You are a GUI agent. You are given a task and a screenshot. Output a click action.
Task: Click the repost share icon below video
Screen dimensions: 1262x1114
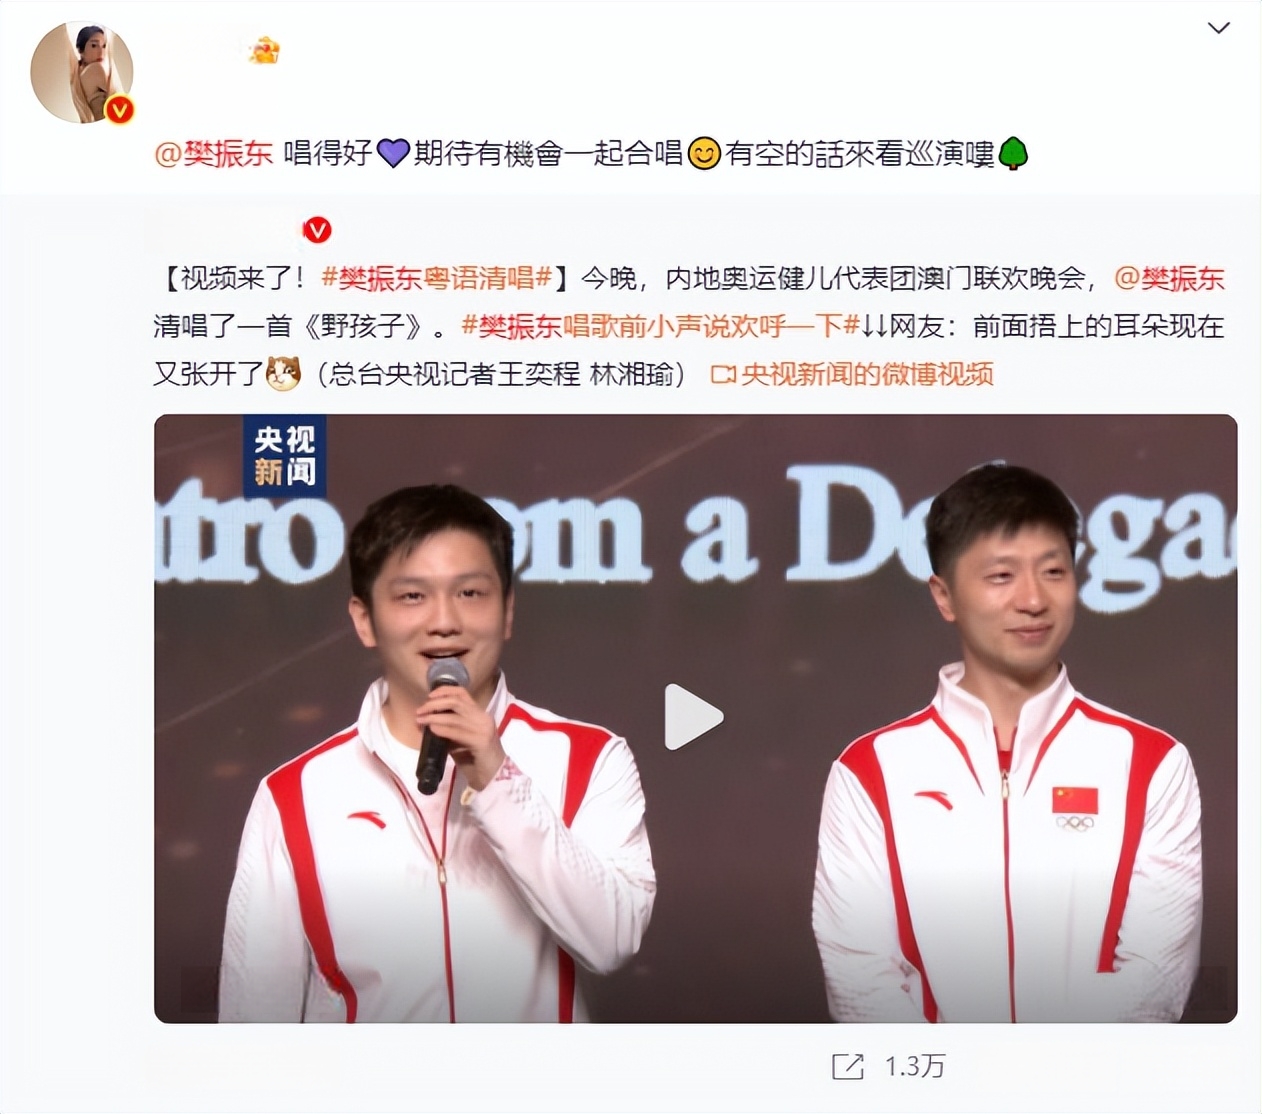coord(847,1067)
